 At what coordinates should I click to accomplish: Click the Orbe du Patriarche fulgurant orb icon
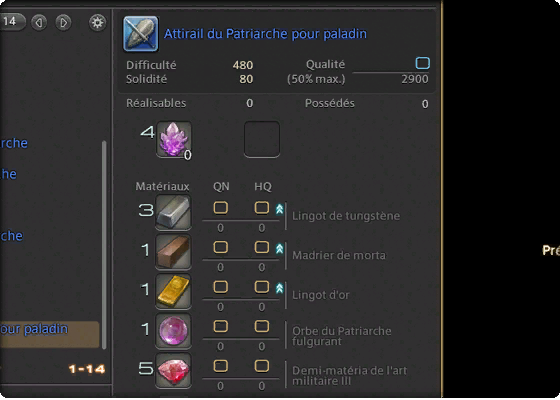tap(173, 331)
